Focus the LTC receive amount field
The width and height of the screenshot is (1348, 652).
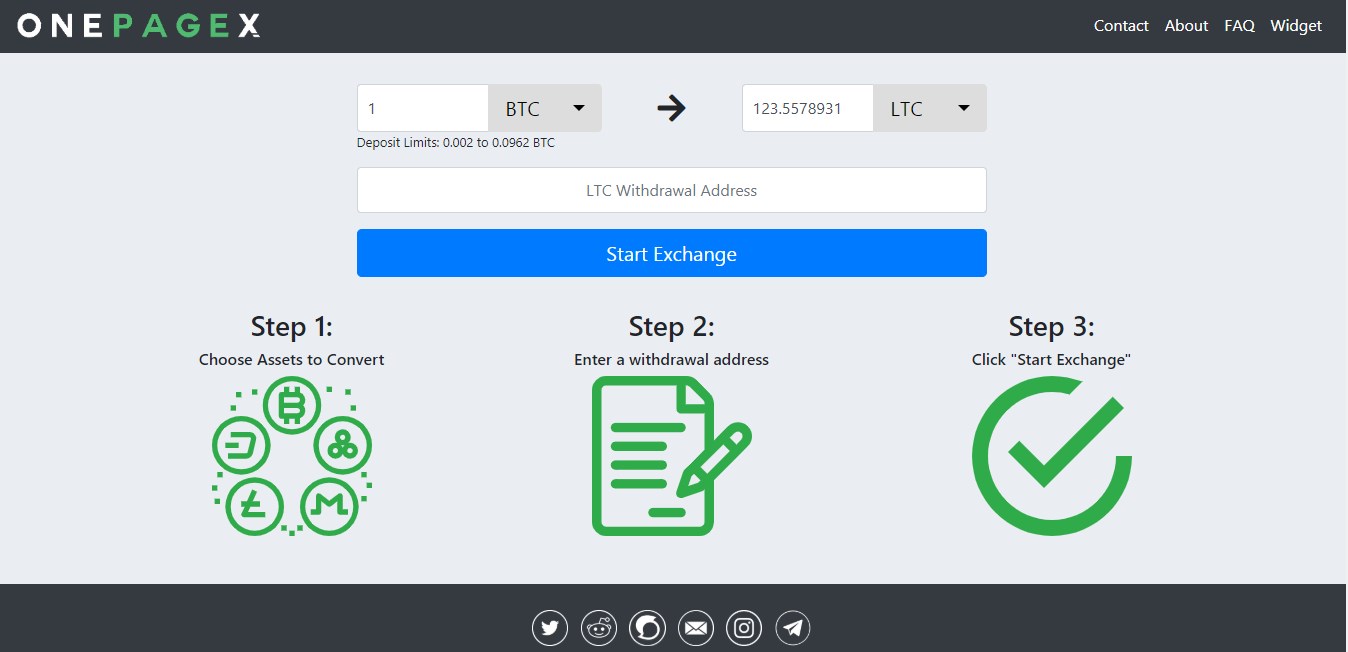point(808,108)
